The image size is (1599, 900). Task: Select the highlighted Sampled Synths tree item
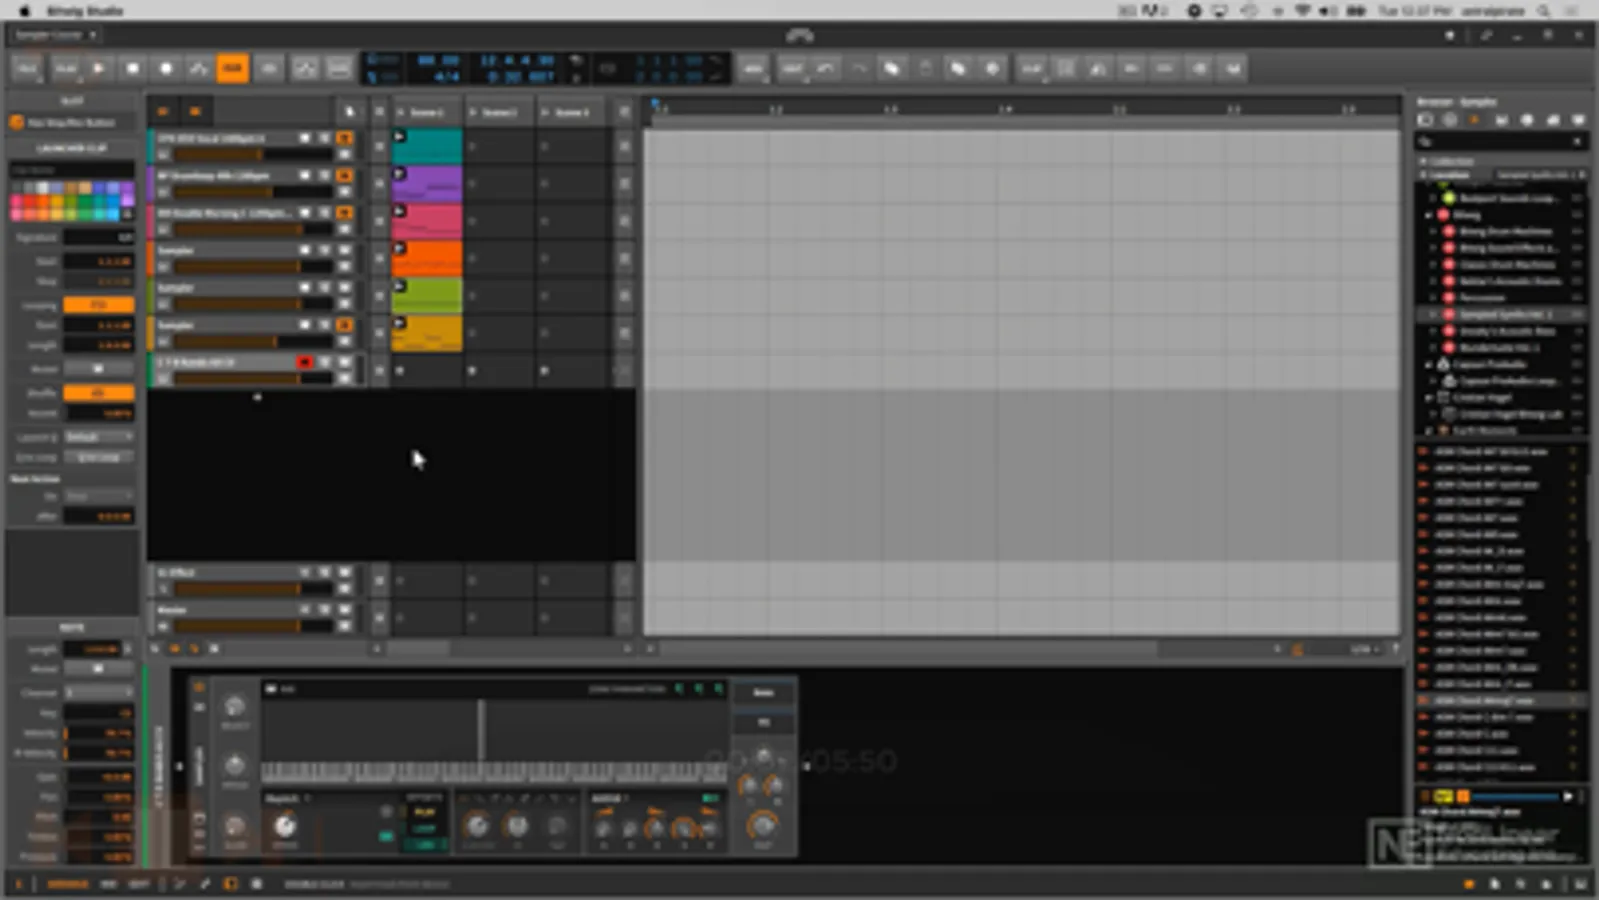[x=1502, y=314]
